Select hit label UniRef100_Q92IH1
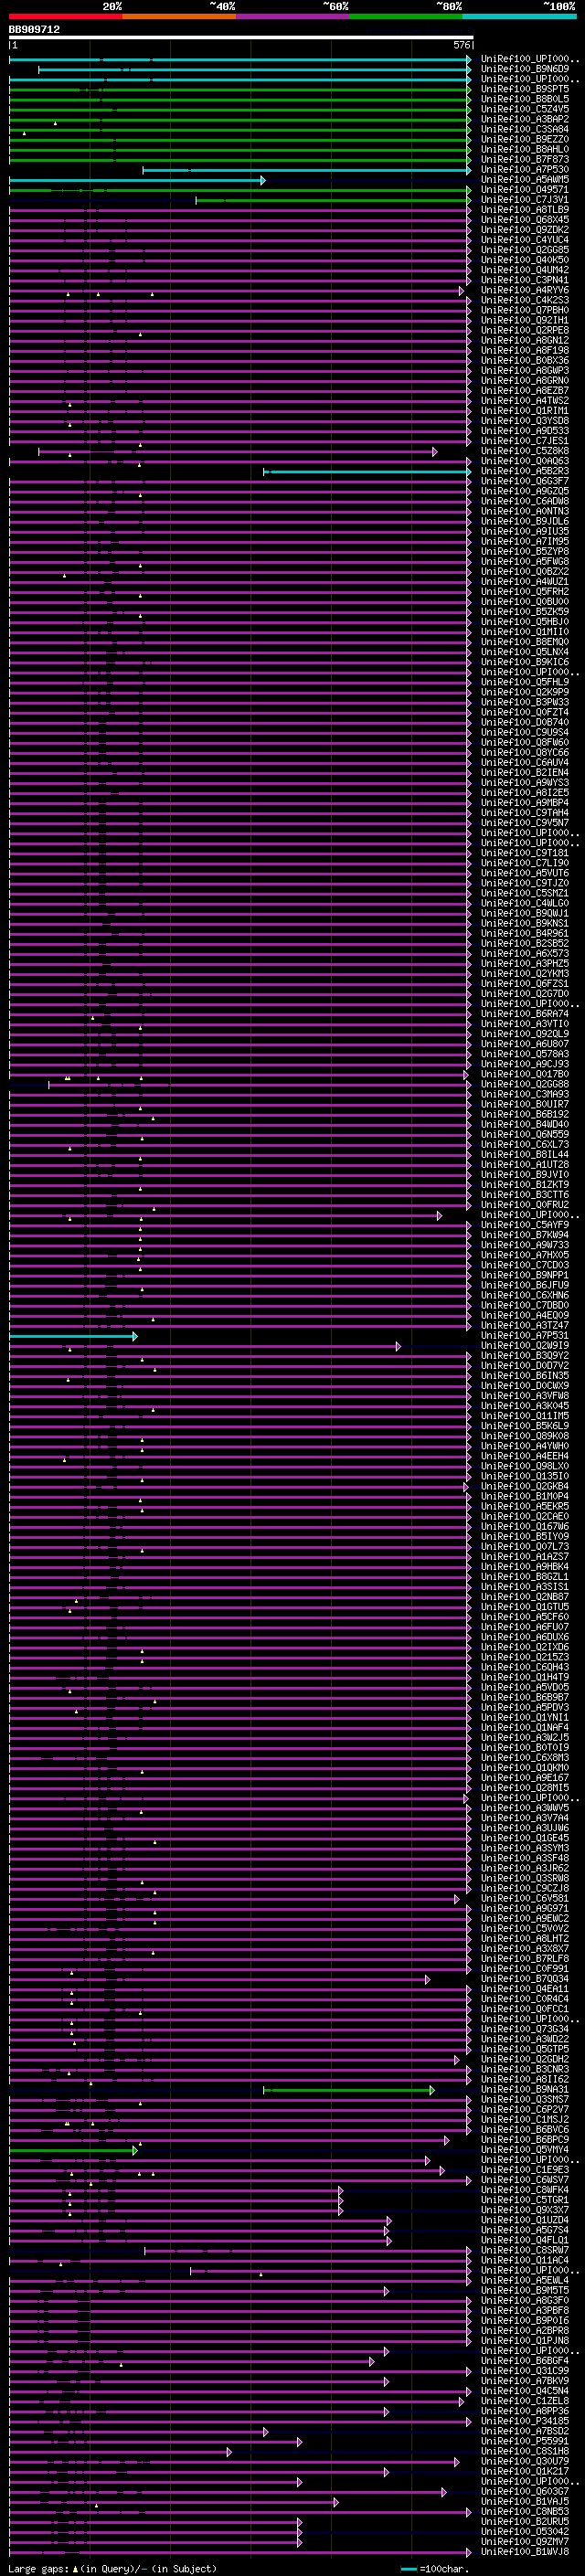The height and width of the screenshot is (2576, 585). pyautogui.click(x=525, y=320)
